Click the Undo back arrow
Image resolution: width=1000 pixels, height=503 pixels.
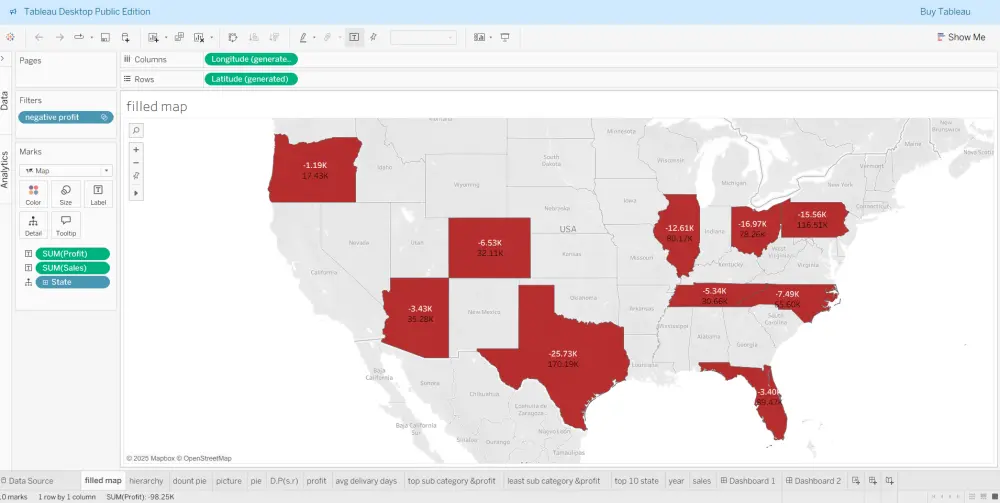point(39,38)
